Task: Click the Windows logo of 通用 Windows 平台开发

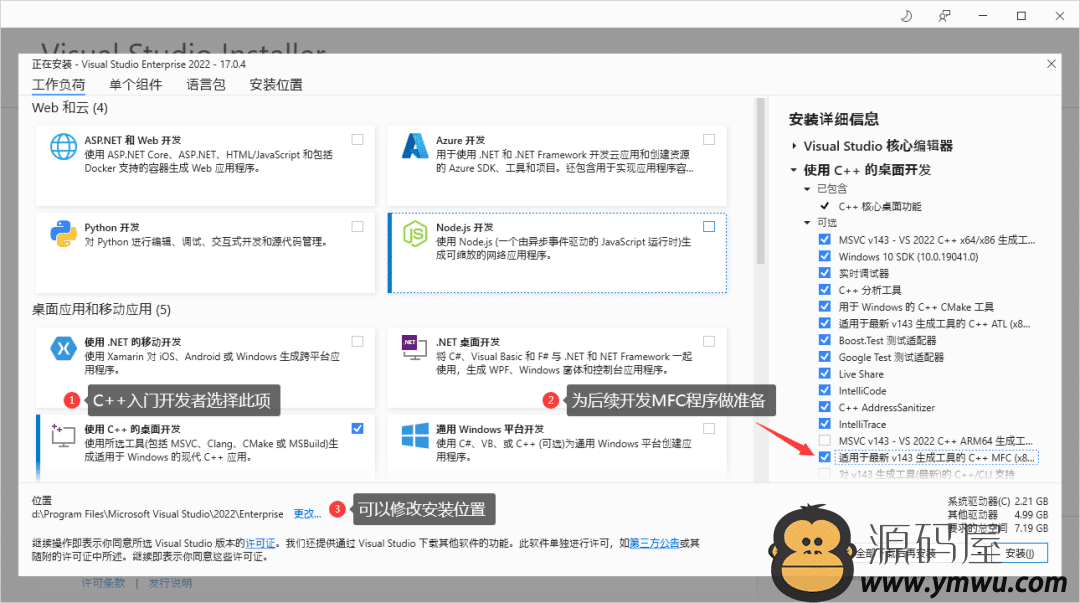Action: (415, 436)
